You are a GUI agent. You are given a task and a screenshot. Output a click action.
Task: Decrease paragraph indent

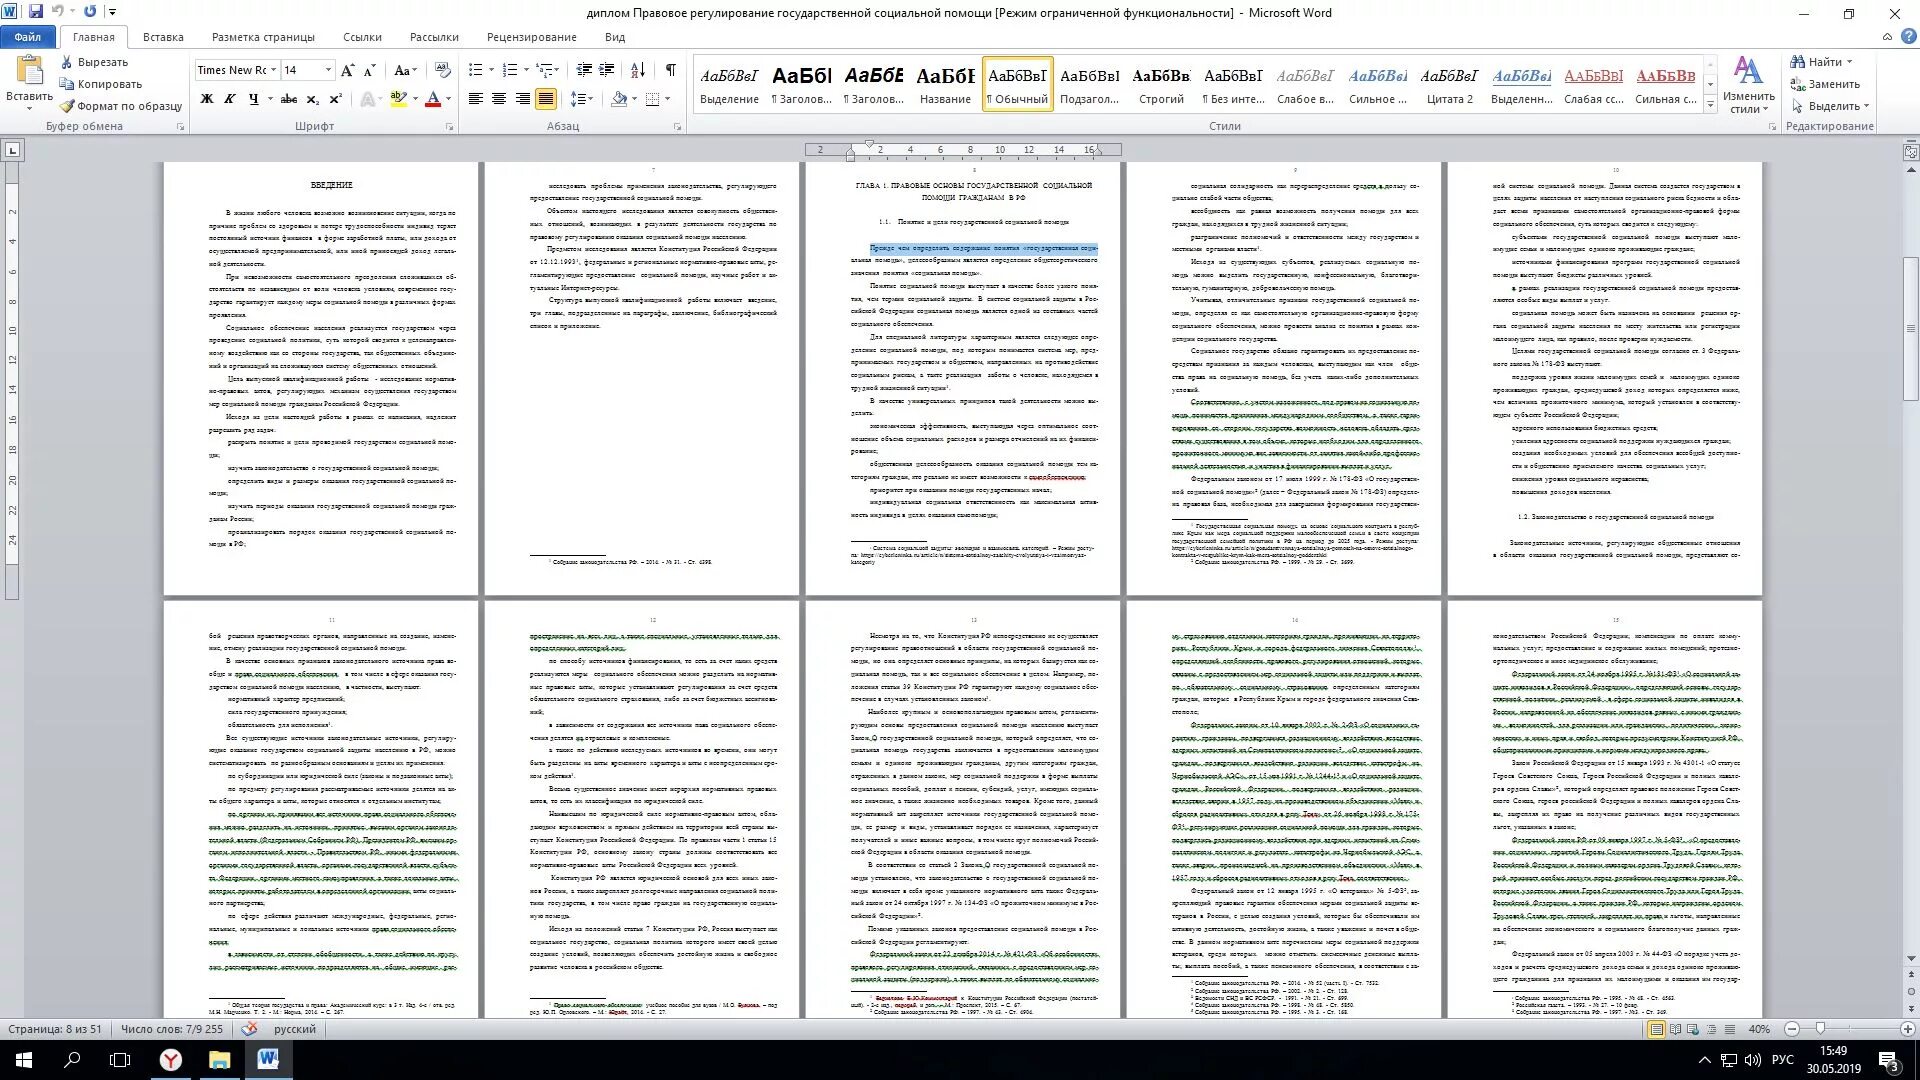pos(584,70)
